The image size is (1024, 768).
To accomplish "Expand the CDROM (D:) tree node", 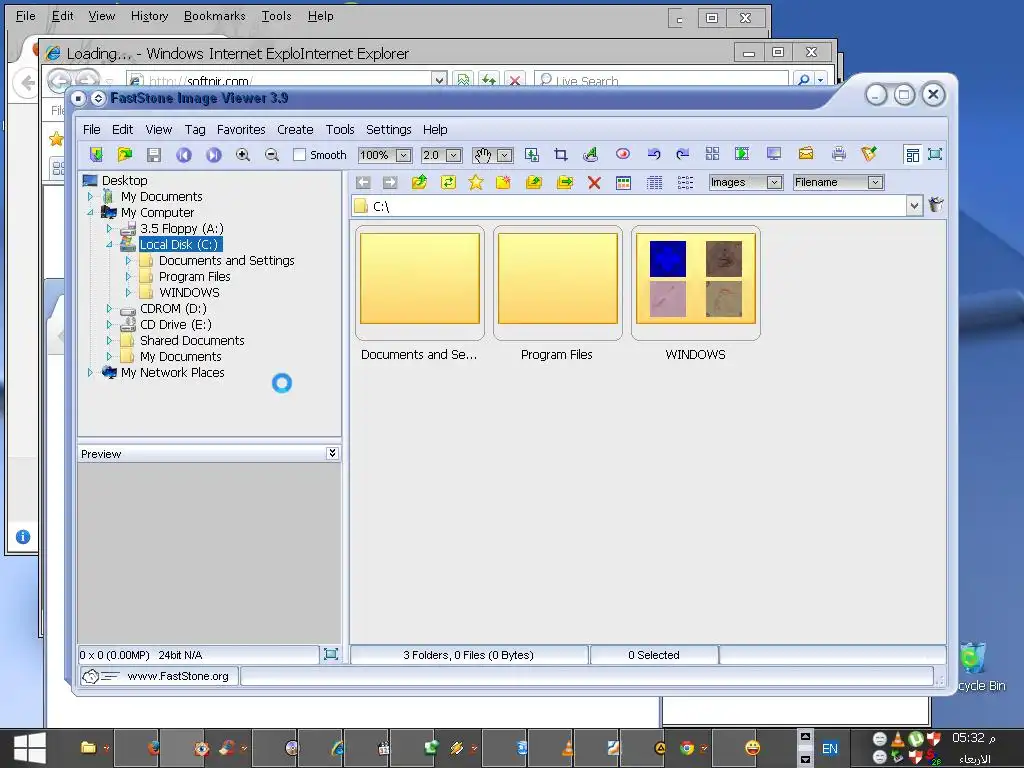I will [109, 308].
